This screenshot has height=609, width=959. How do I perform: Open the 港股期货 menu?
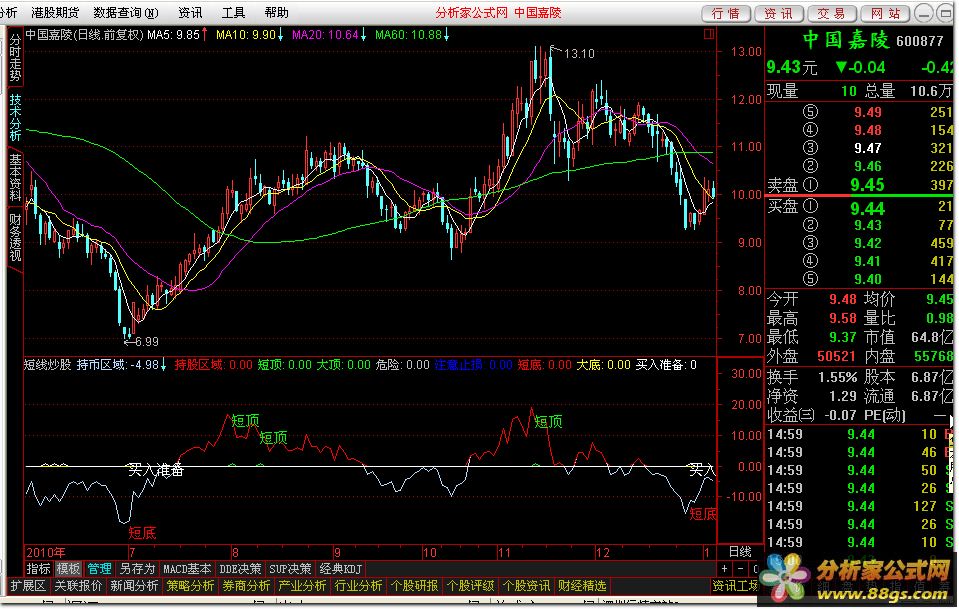click(x=56, y=12)
